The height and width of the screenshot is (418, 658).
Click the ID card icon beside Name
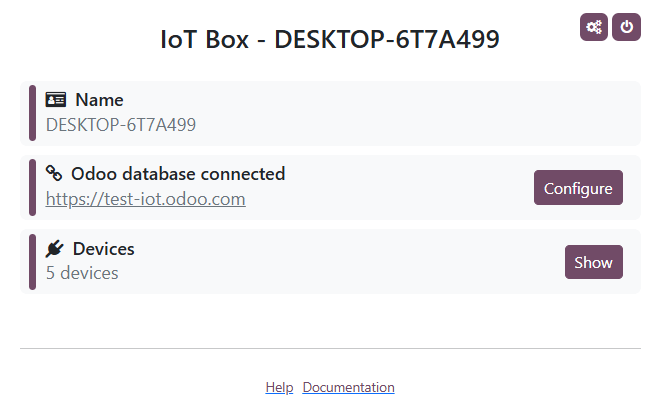(x=56, y=100)
